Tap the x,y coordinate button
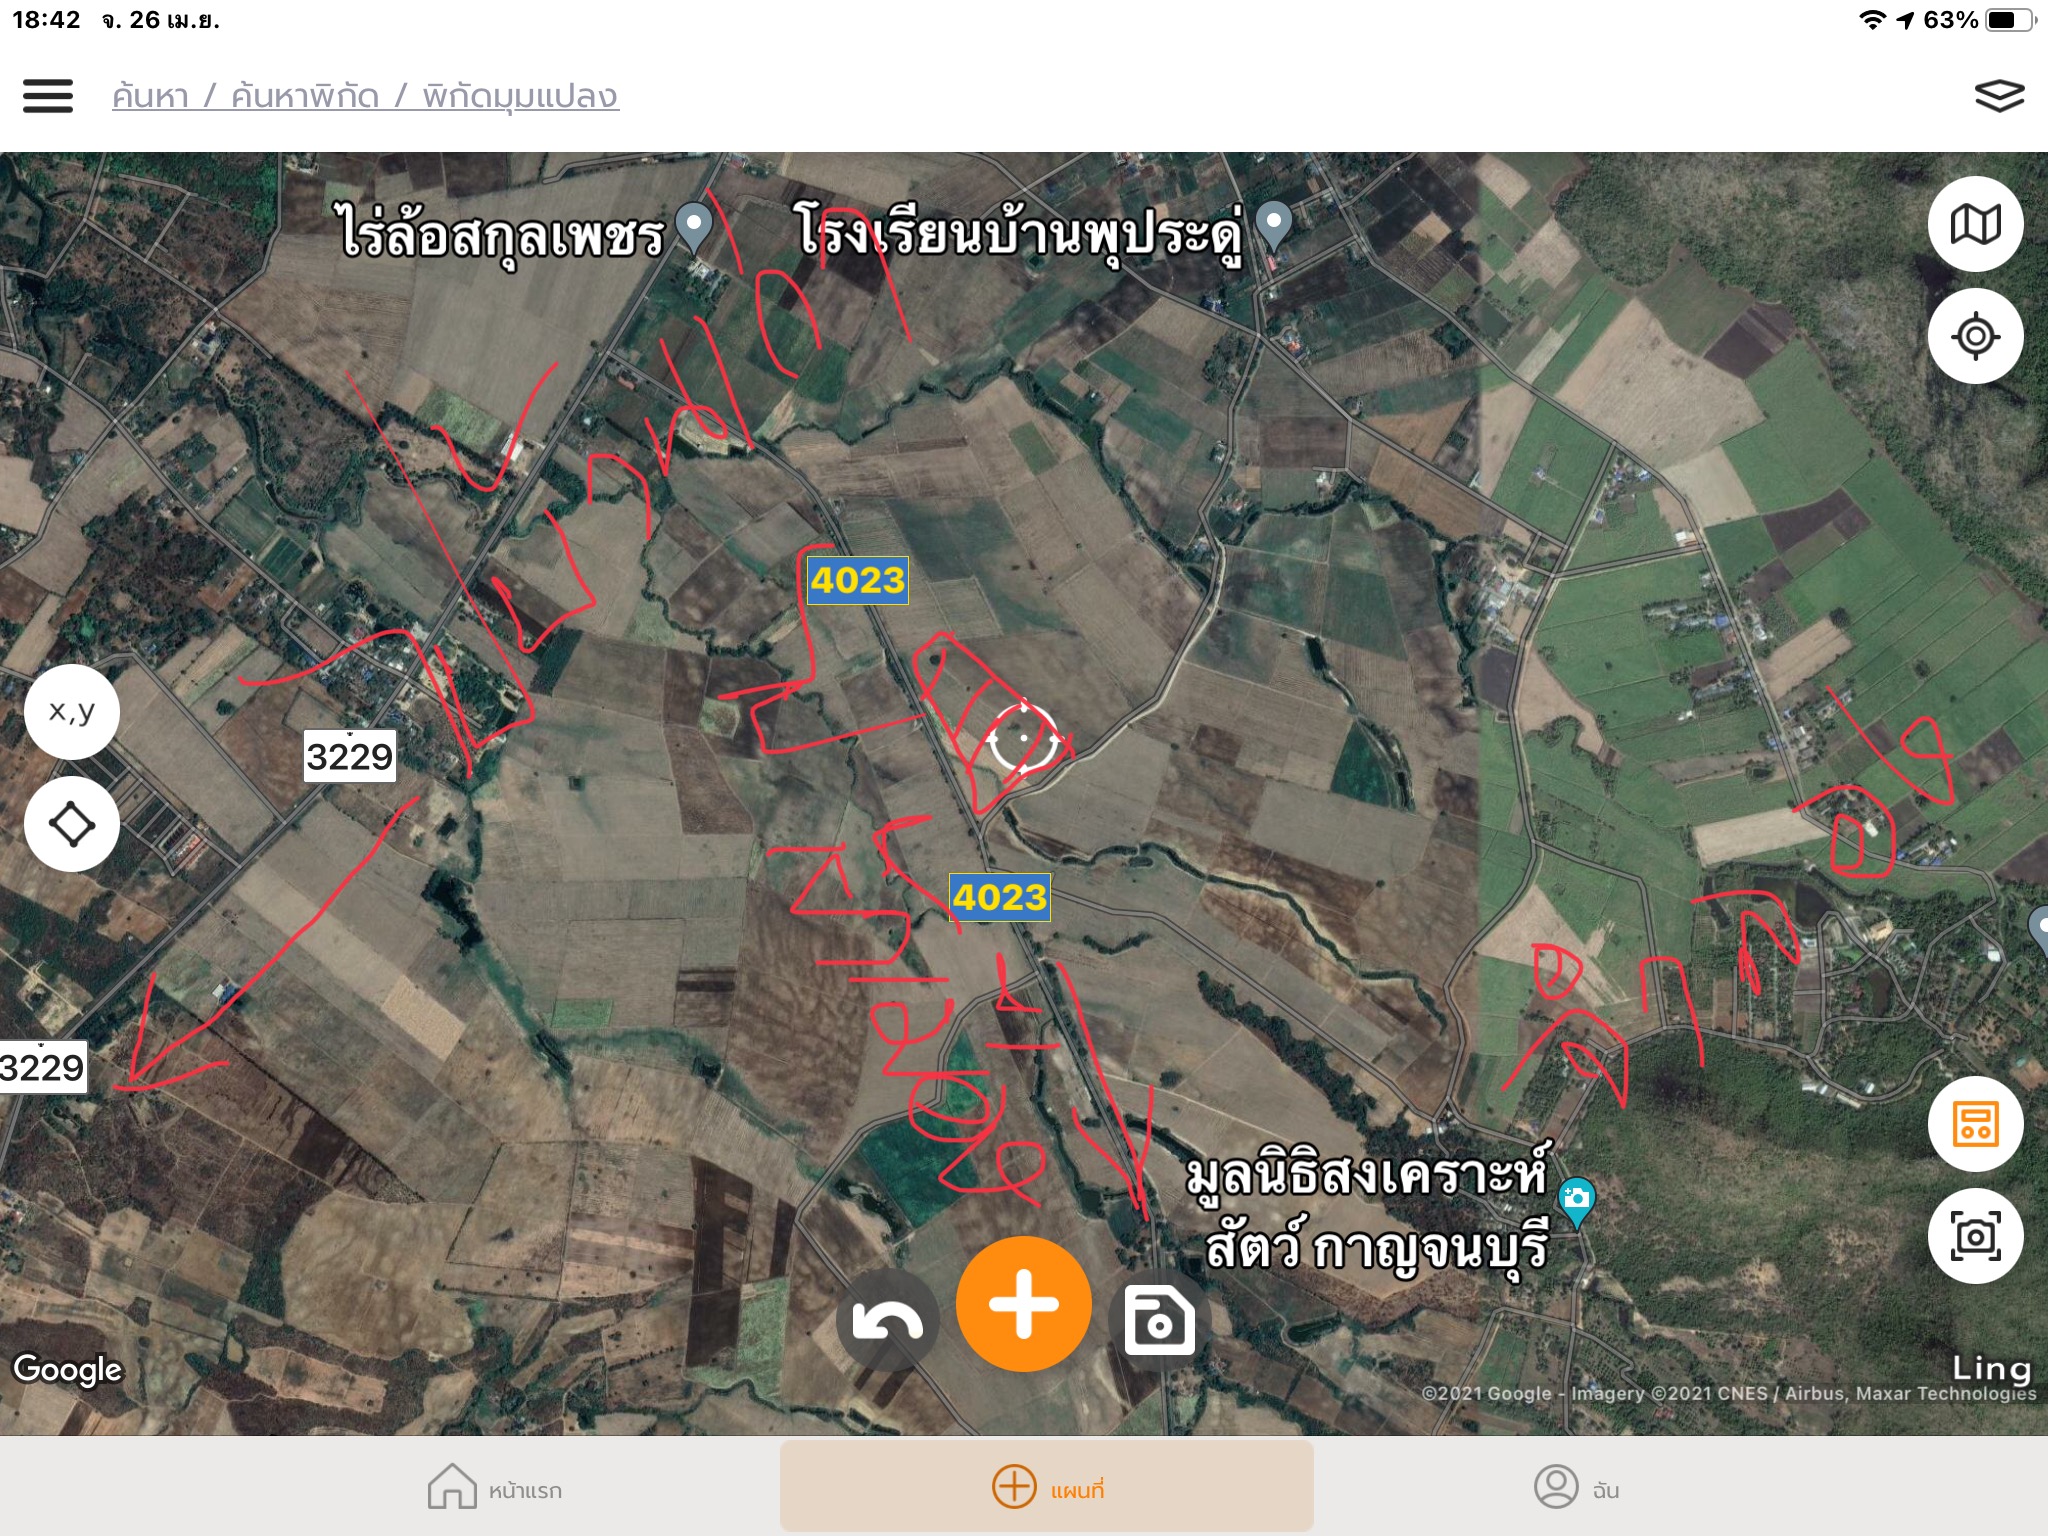Screen dimensions: 2048x1536 (72, 712)
